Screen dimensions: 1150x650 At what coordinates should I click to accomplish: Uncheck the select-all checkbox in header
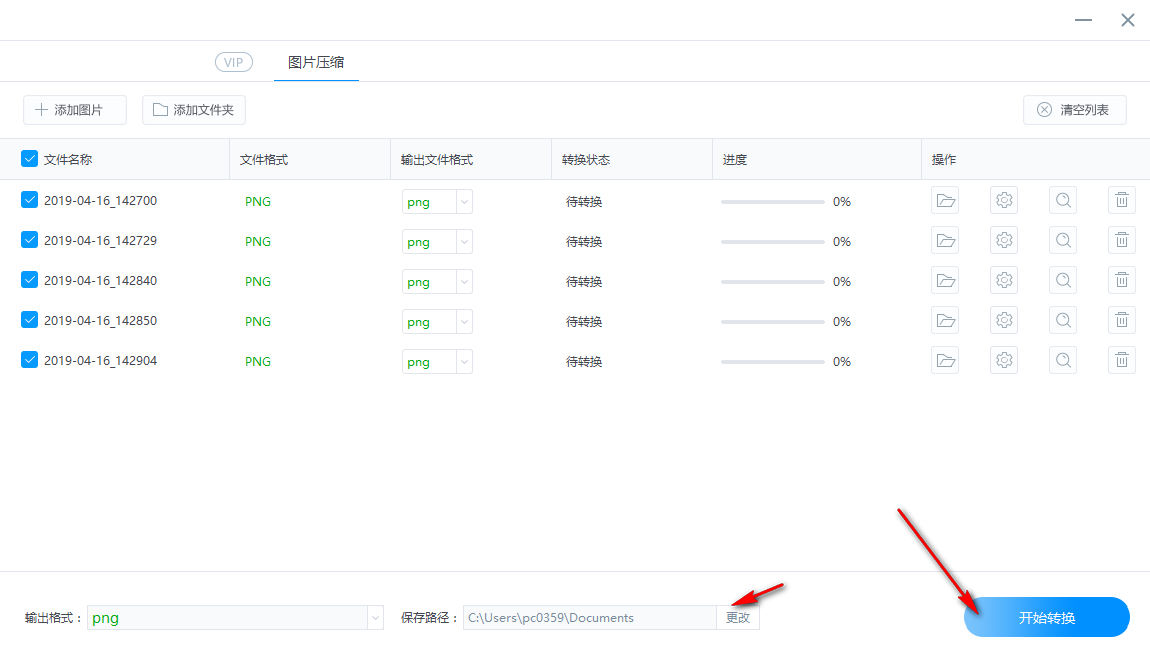tap(29, 158)
